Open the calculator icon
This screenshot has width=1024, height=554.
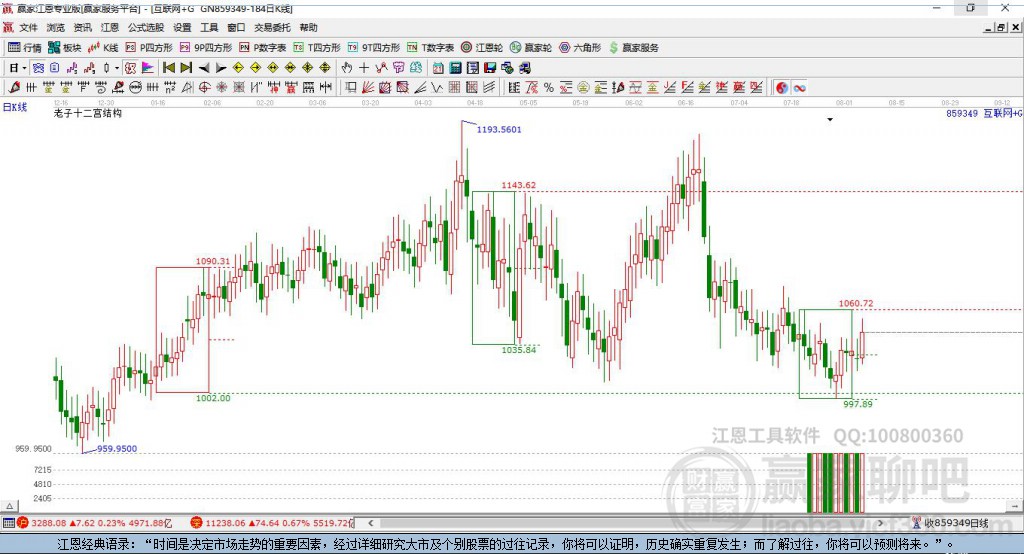pyautogui.click(x=456, y=68)
